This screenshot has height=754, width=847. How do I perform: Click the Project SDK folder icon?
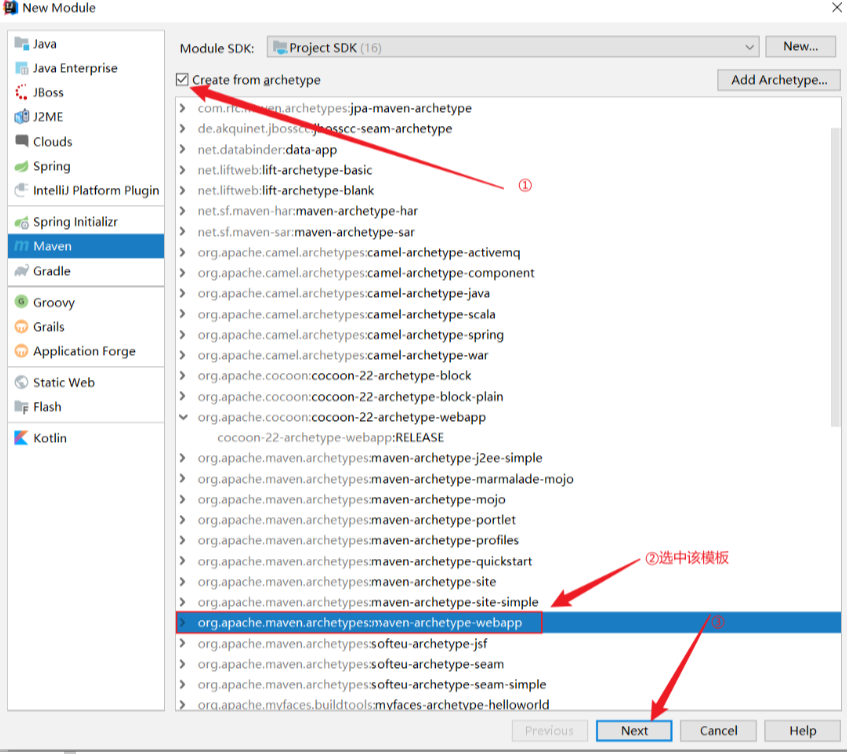[x=280, y=48]
